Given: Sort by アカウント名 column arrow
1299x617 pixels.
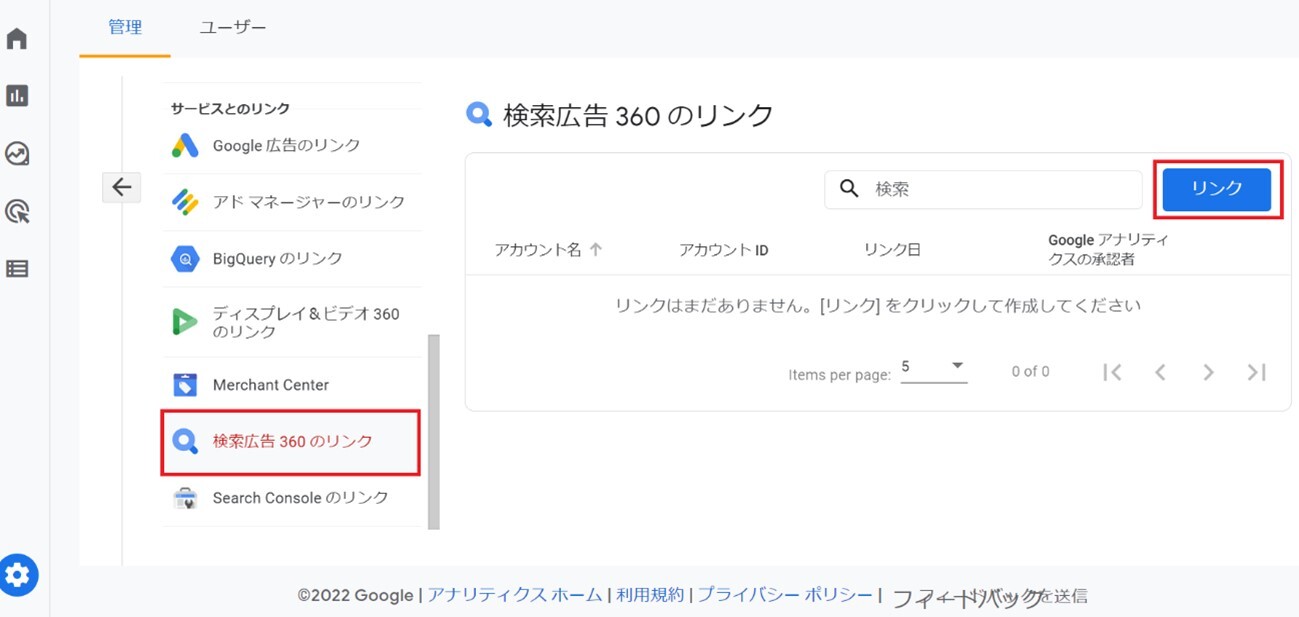Looking at the screenshot, I should pyautogui.click(x=596, y=250).
